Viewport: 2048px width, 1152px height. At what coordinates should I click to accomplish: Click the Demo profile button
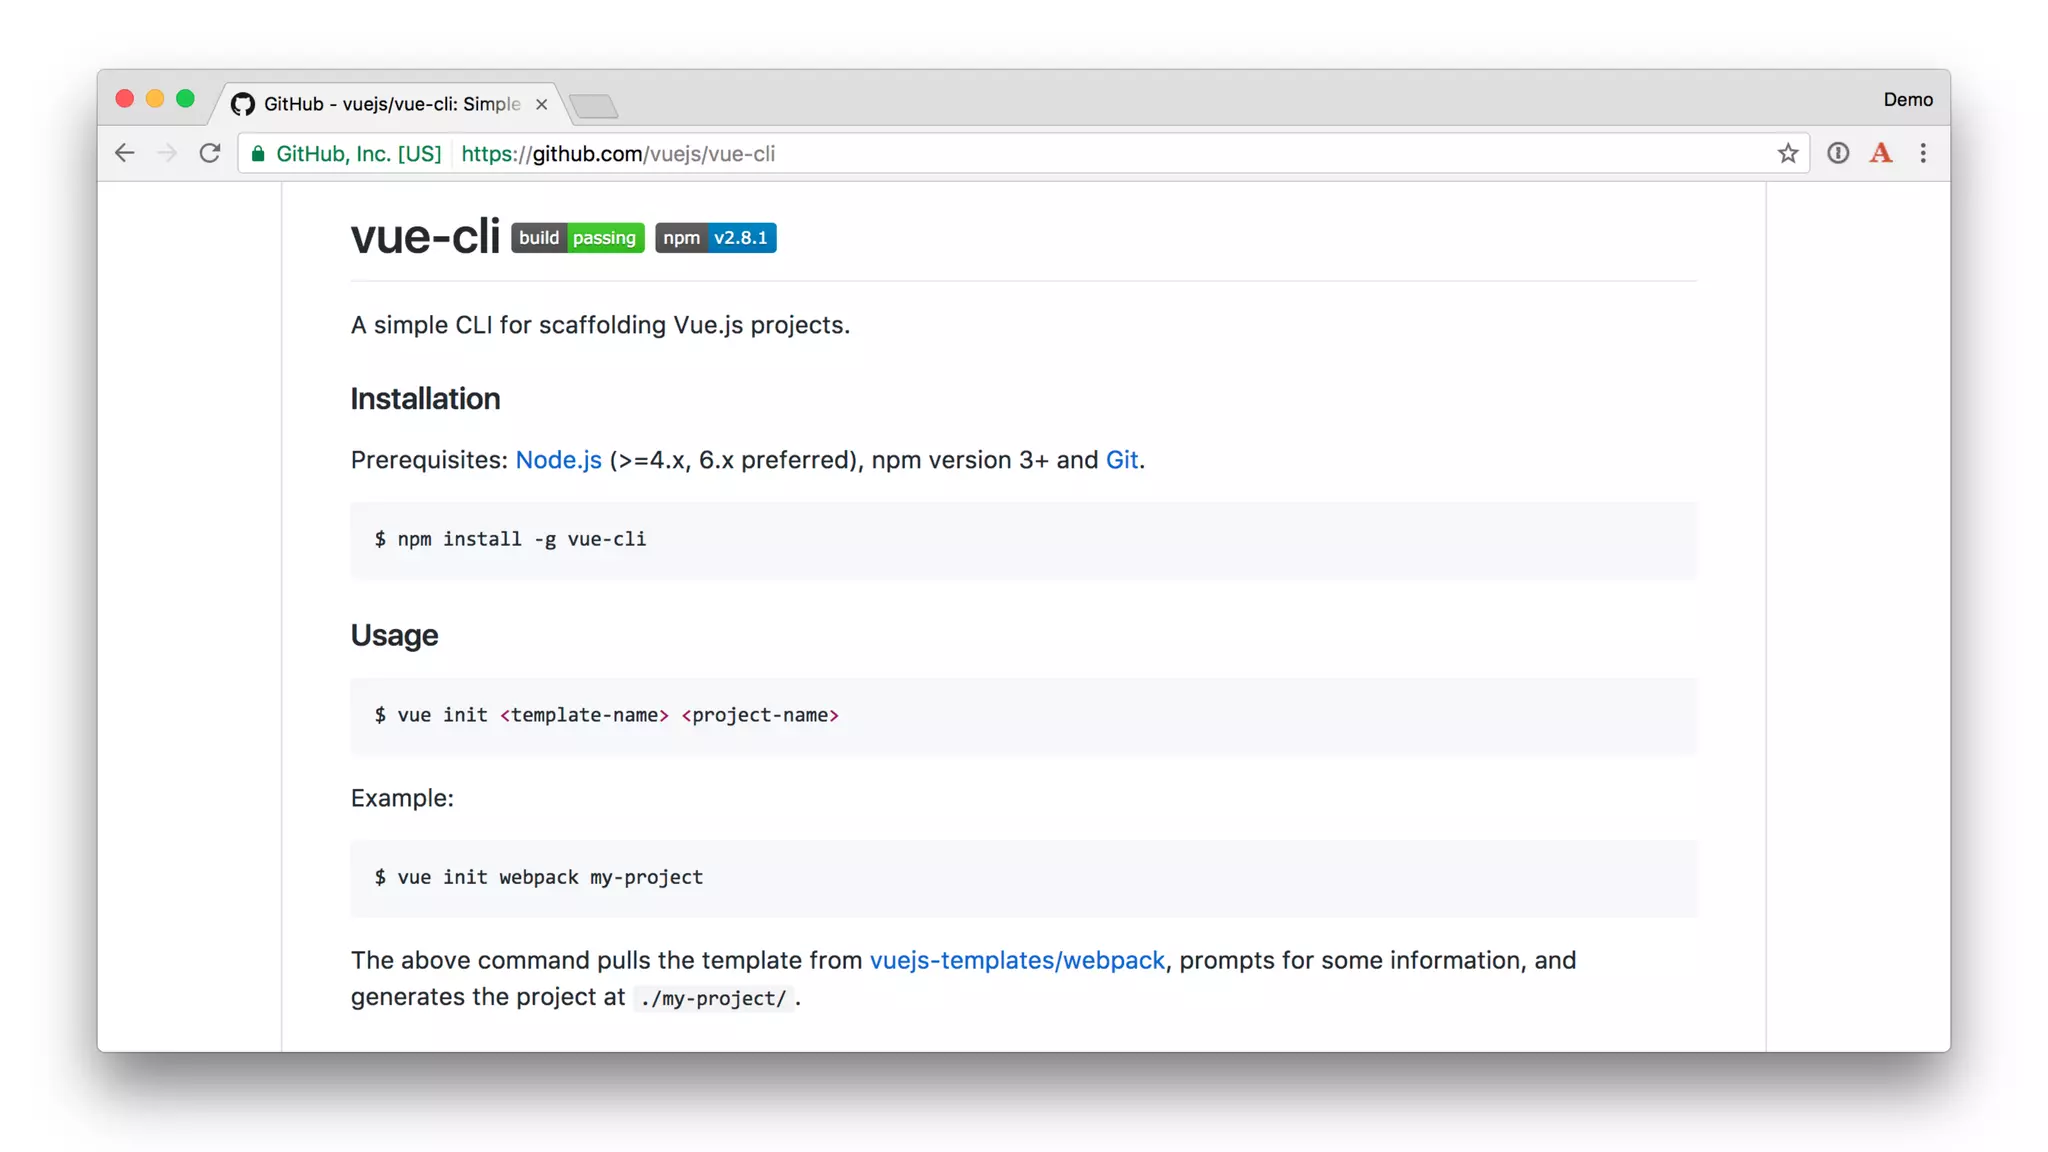coord(1907,99)
